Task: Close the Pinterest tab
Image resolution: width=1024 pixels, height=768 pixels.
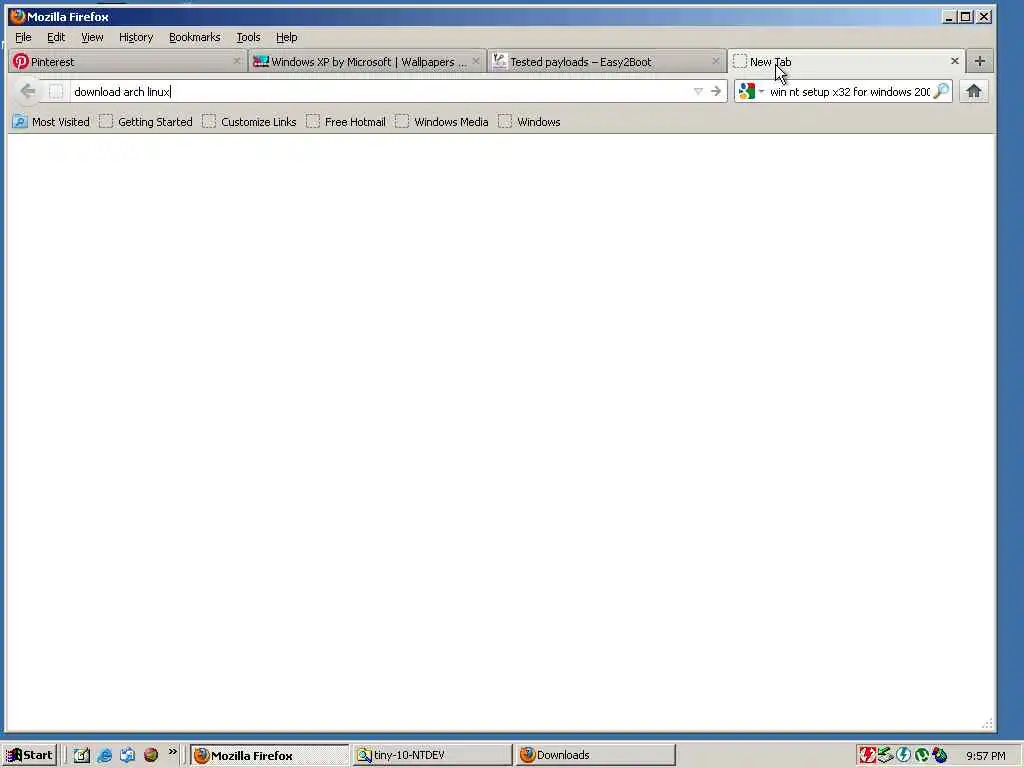Action: coord(236,61)
